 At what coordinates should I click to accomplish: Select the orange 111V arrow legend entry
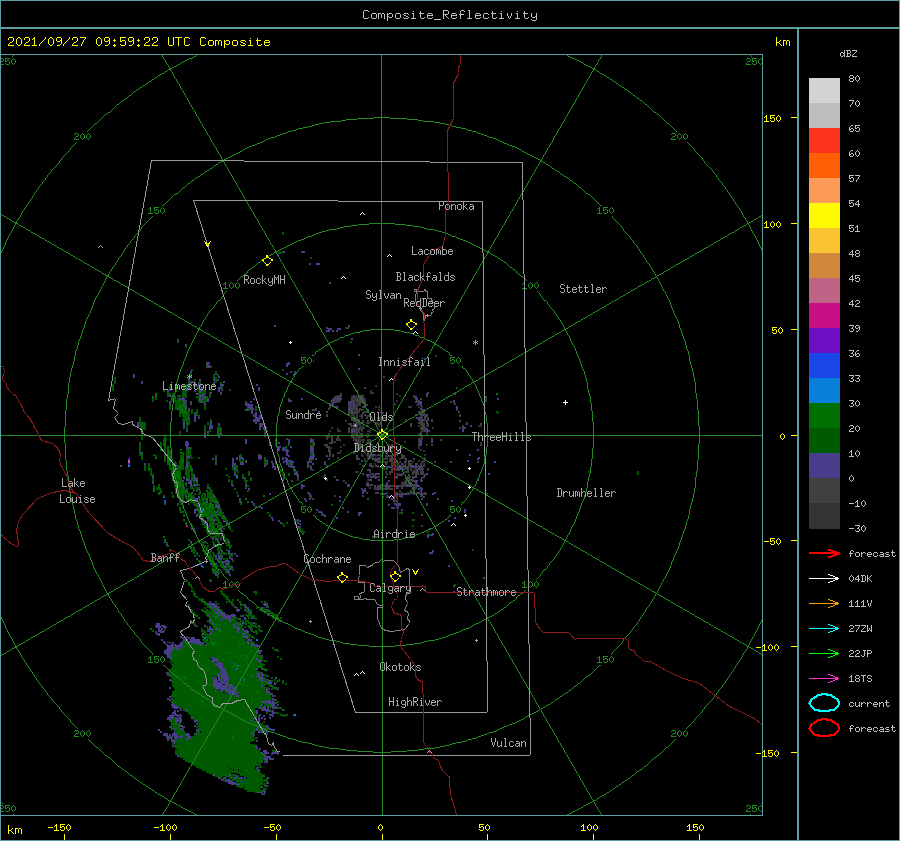[x=824, y=603]
